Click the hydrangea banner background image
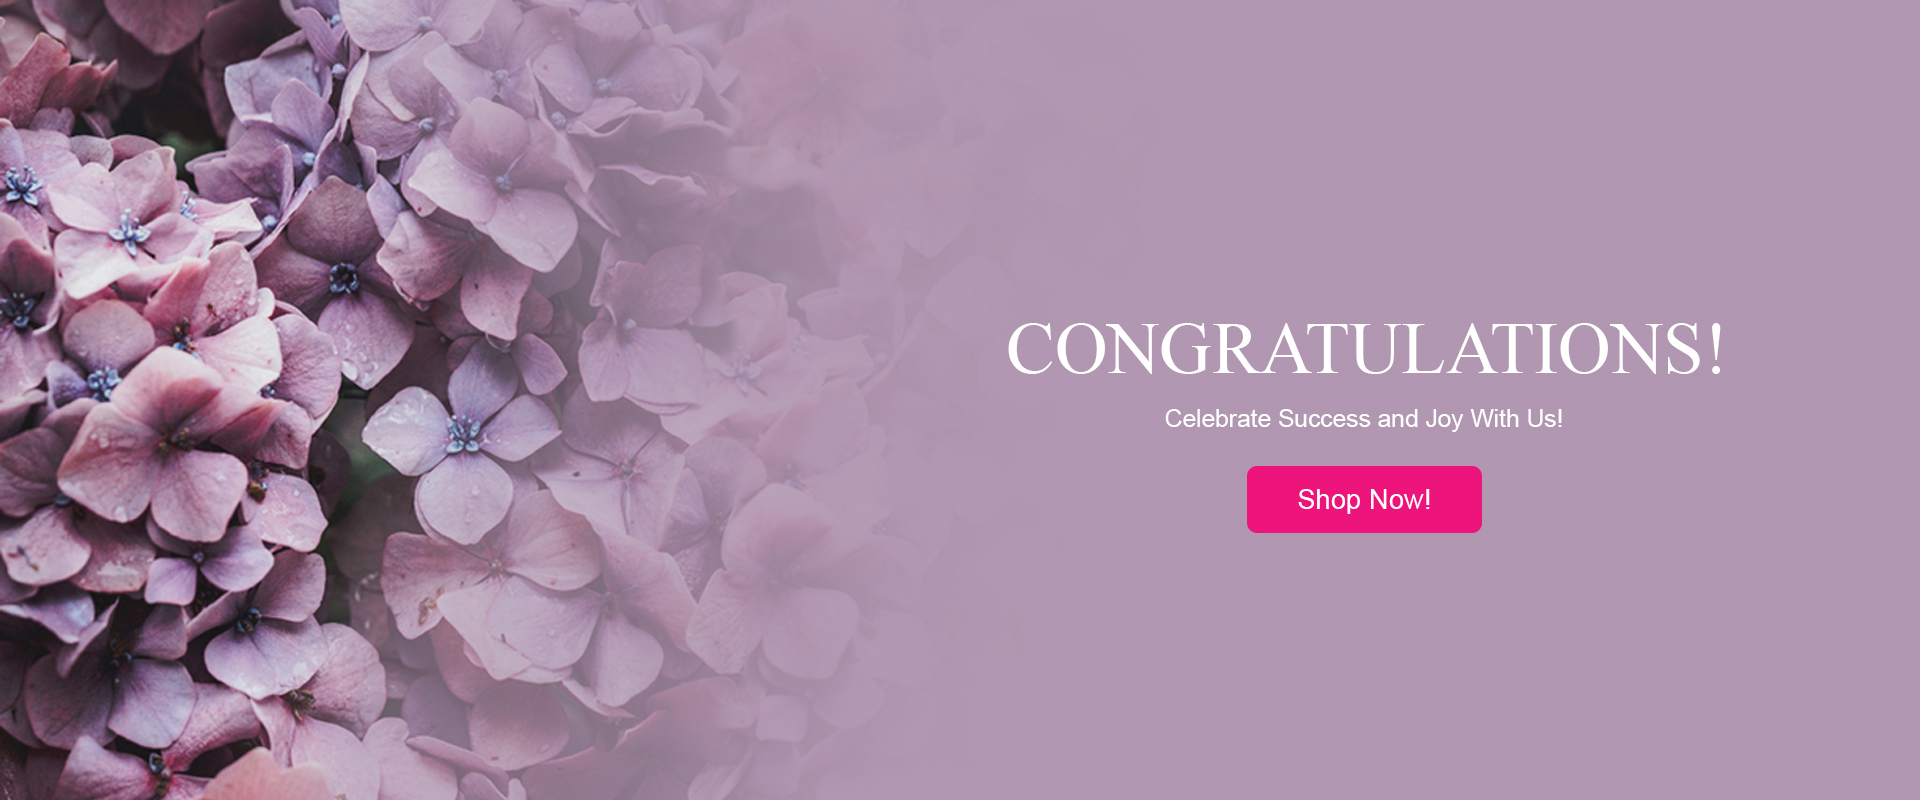 click(960, 400)
